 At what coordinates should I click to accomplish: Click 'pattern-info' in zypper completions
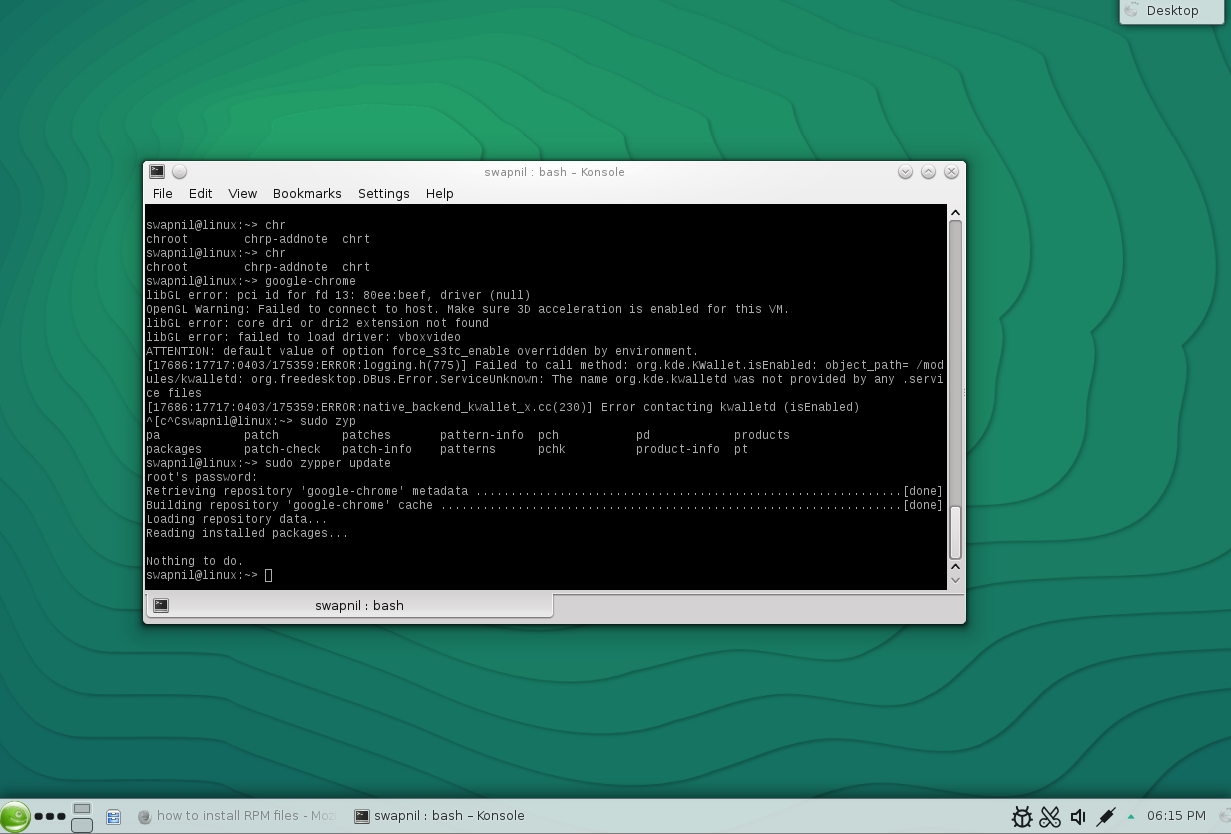[x=482, y=435]
